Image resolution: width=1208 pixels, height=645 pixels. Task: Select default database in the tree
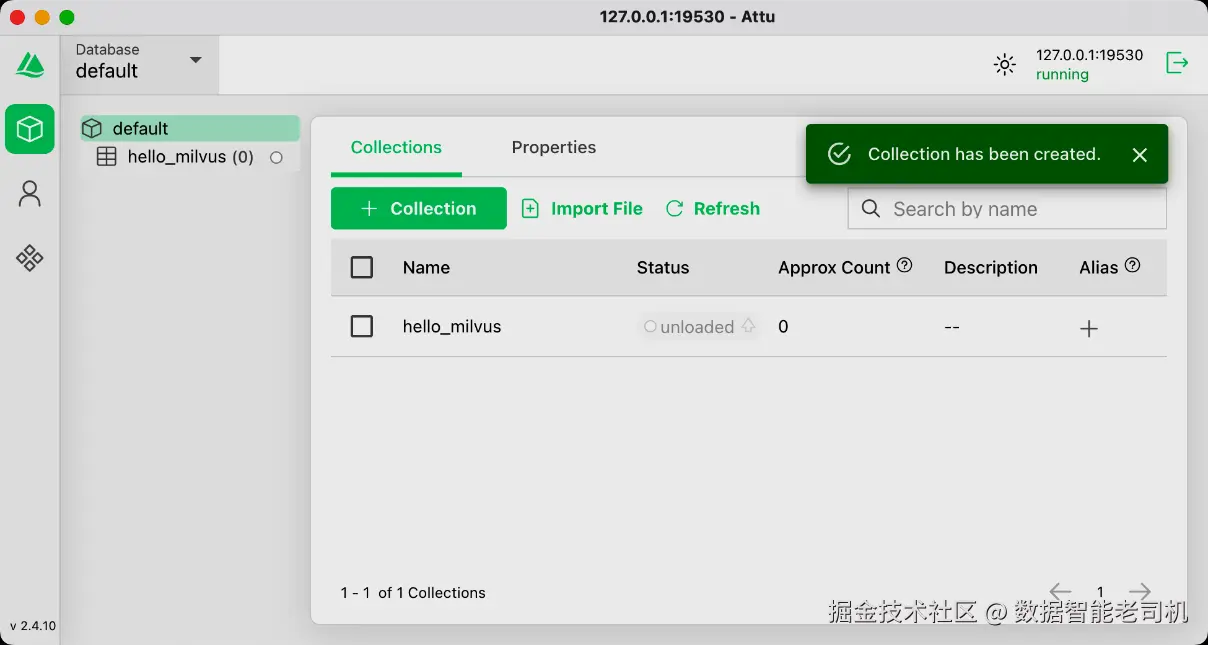[x=190, y=128]
